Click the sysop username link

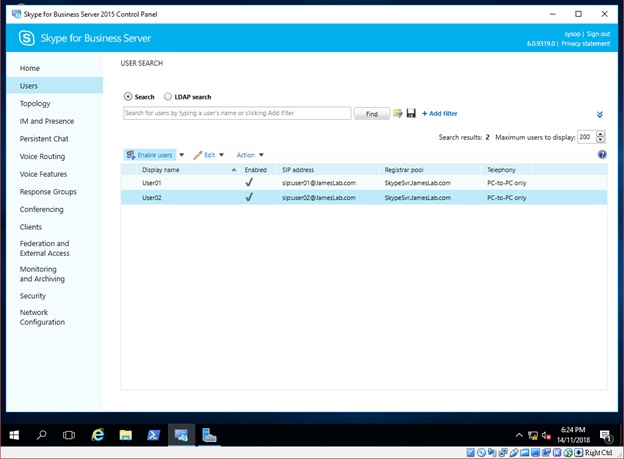click(572, 34)
